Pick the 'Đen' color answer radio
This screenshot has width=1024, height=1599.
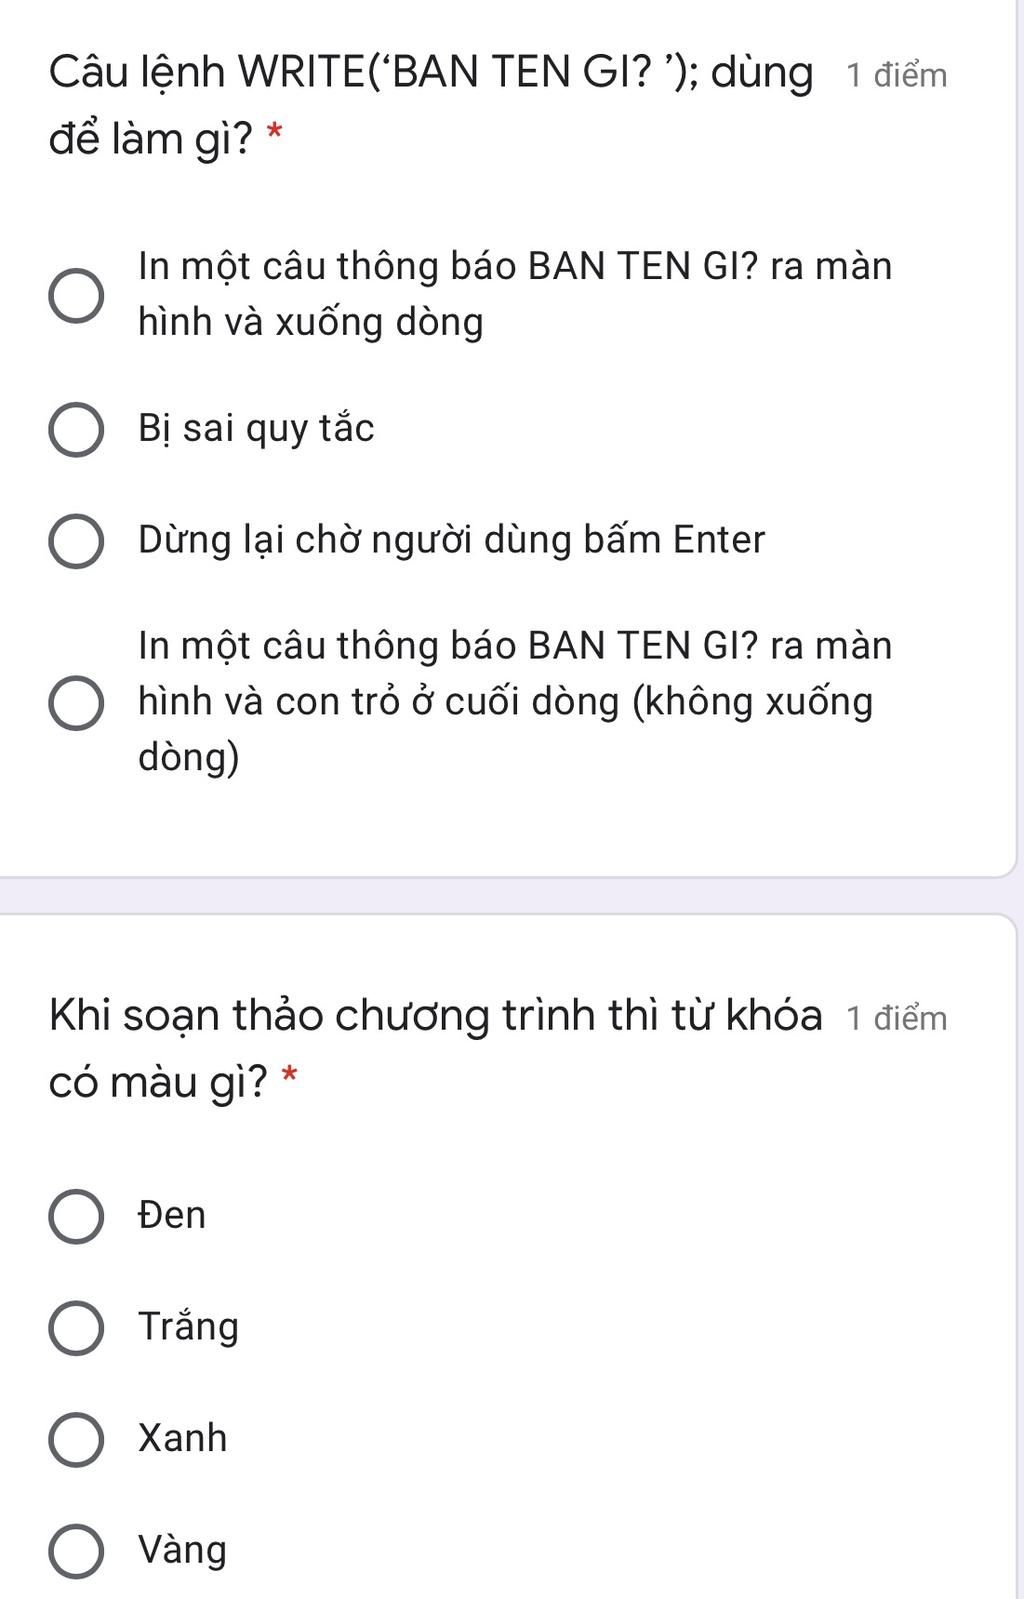76,1216
